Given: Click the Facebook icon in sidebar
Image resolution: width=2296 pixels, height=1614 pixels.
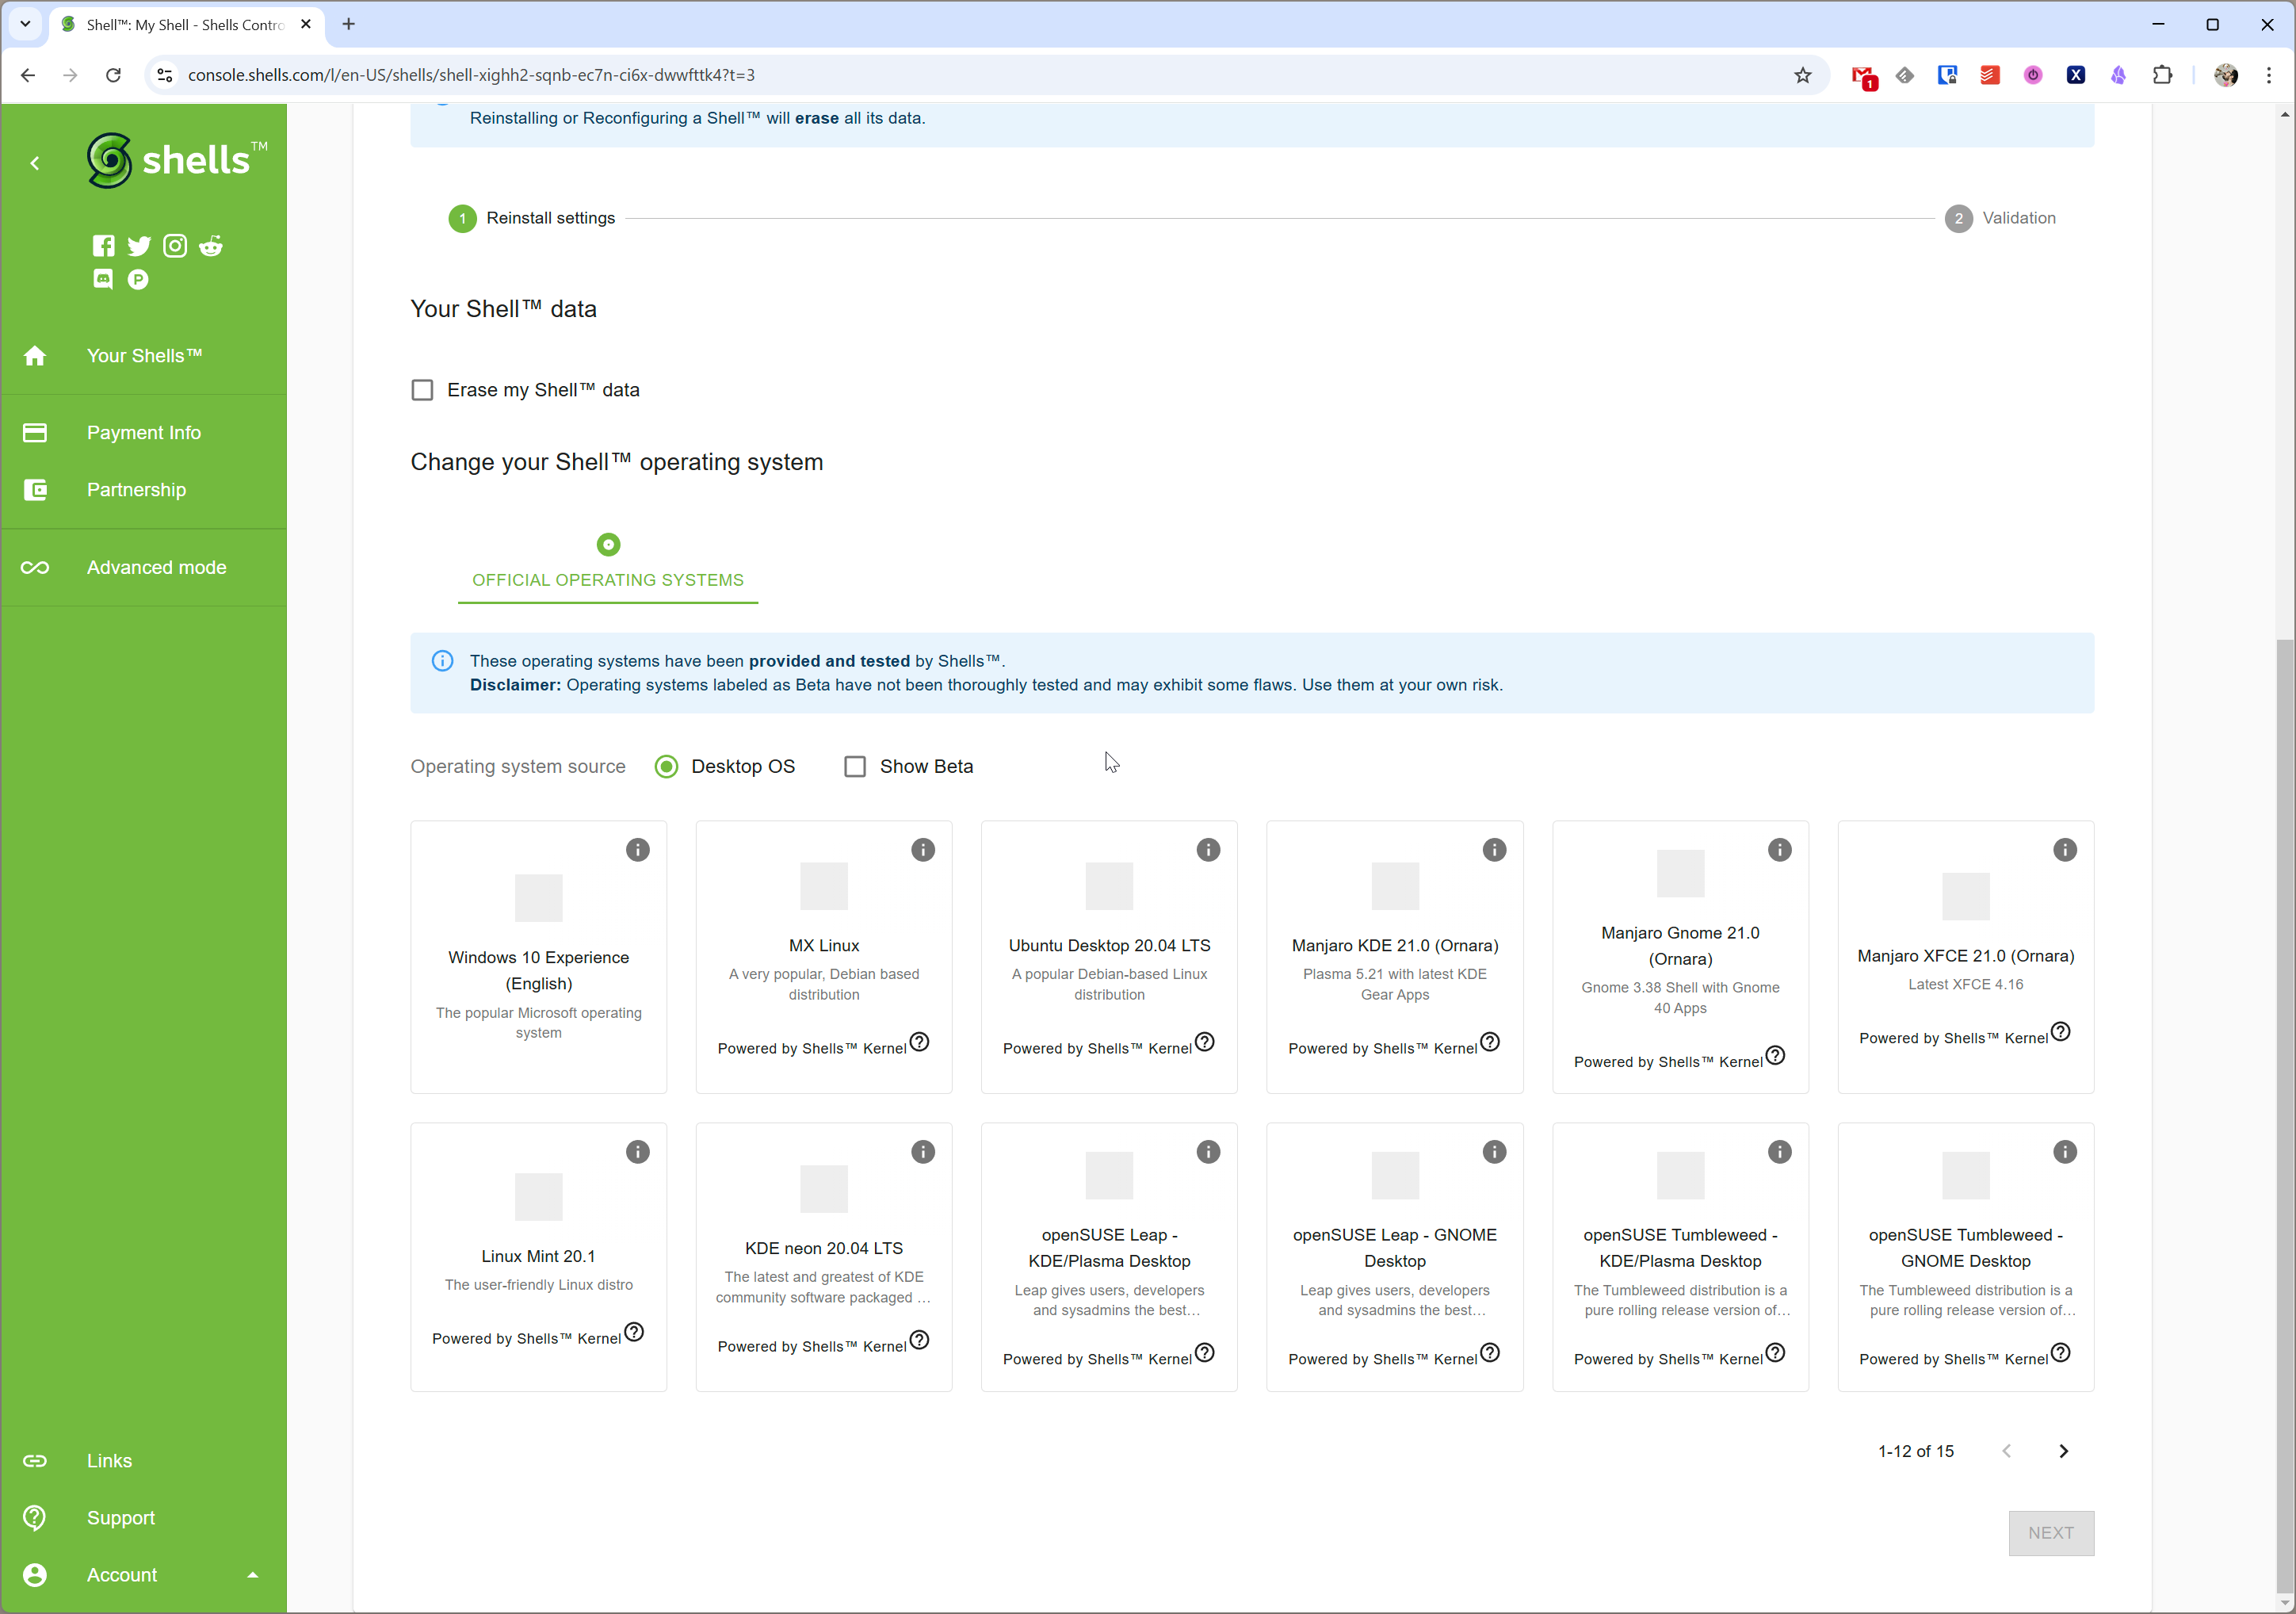Looking at the screenshot, I should [103, 246].
